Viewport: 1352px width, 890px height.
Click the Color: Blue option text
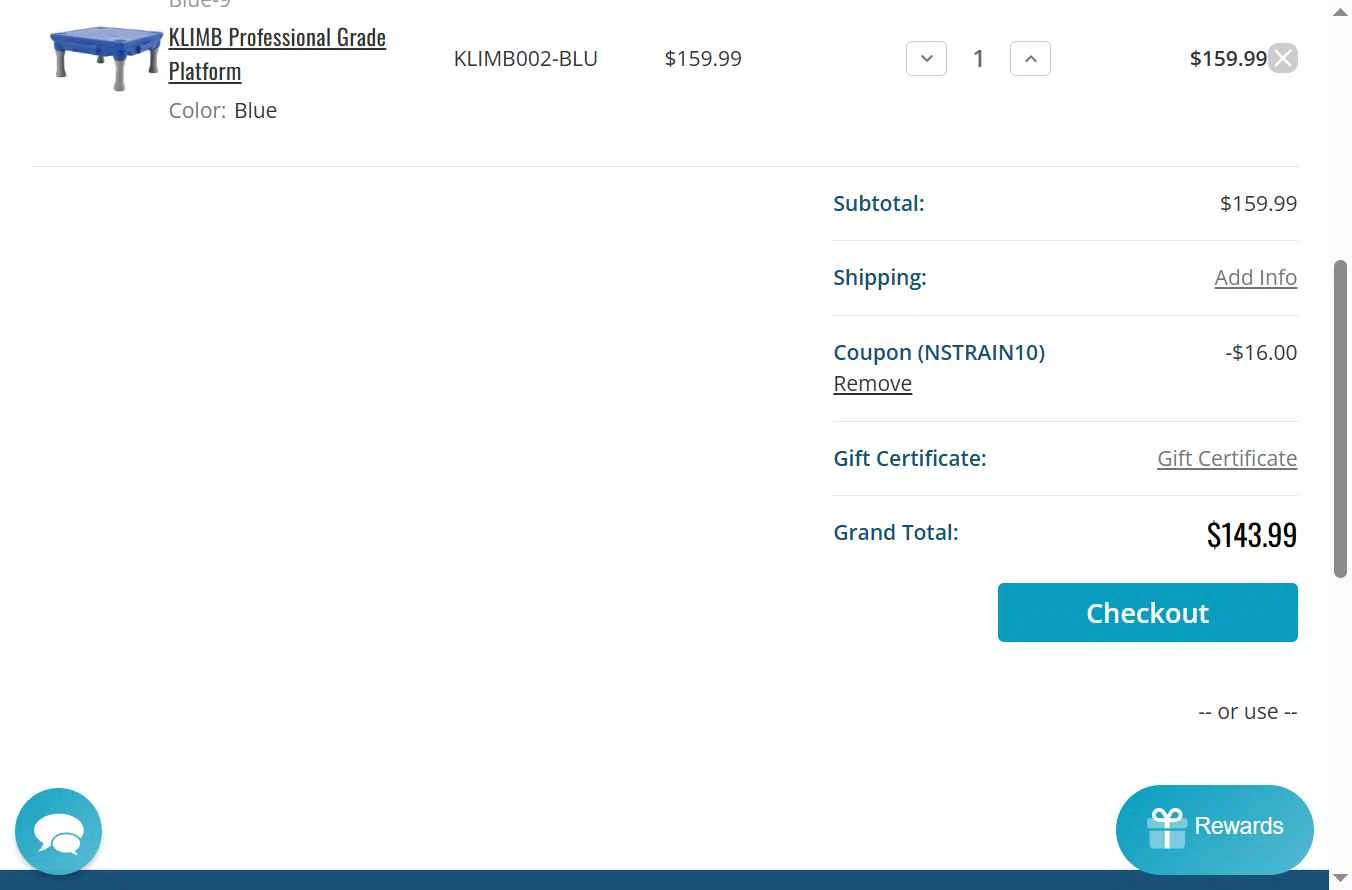[223, 110]
